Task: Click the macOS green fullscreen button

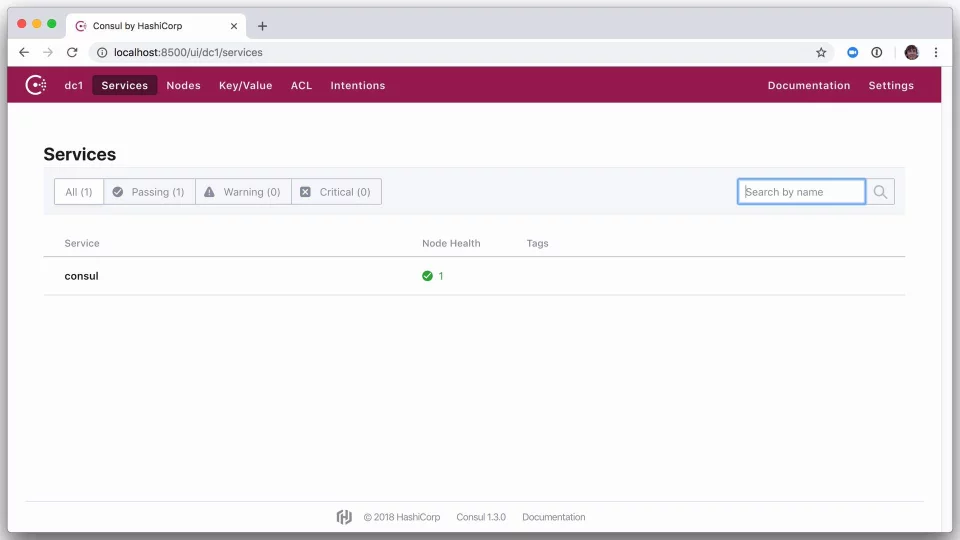Action: (51, 23)
